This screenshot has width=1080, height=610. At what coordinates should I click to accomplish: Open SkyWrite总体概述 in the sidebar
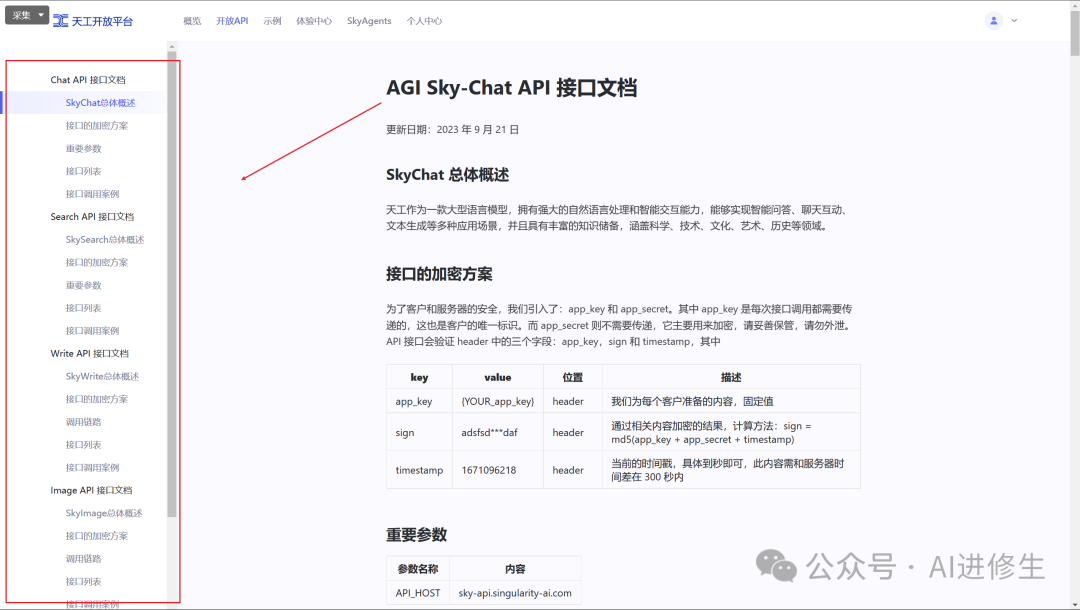coord(102,376)
